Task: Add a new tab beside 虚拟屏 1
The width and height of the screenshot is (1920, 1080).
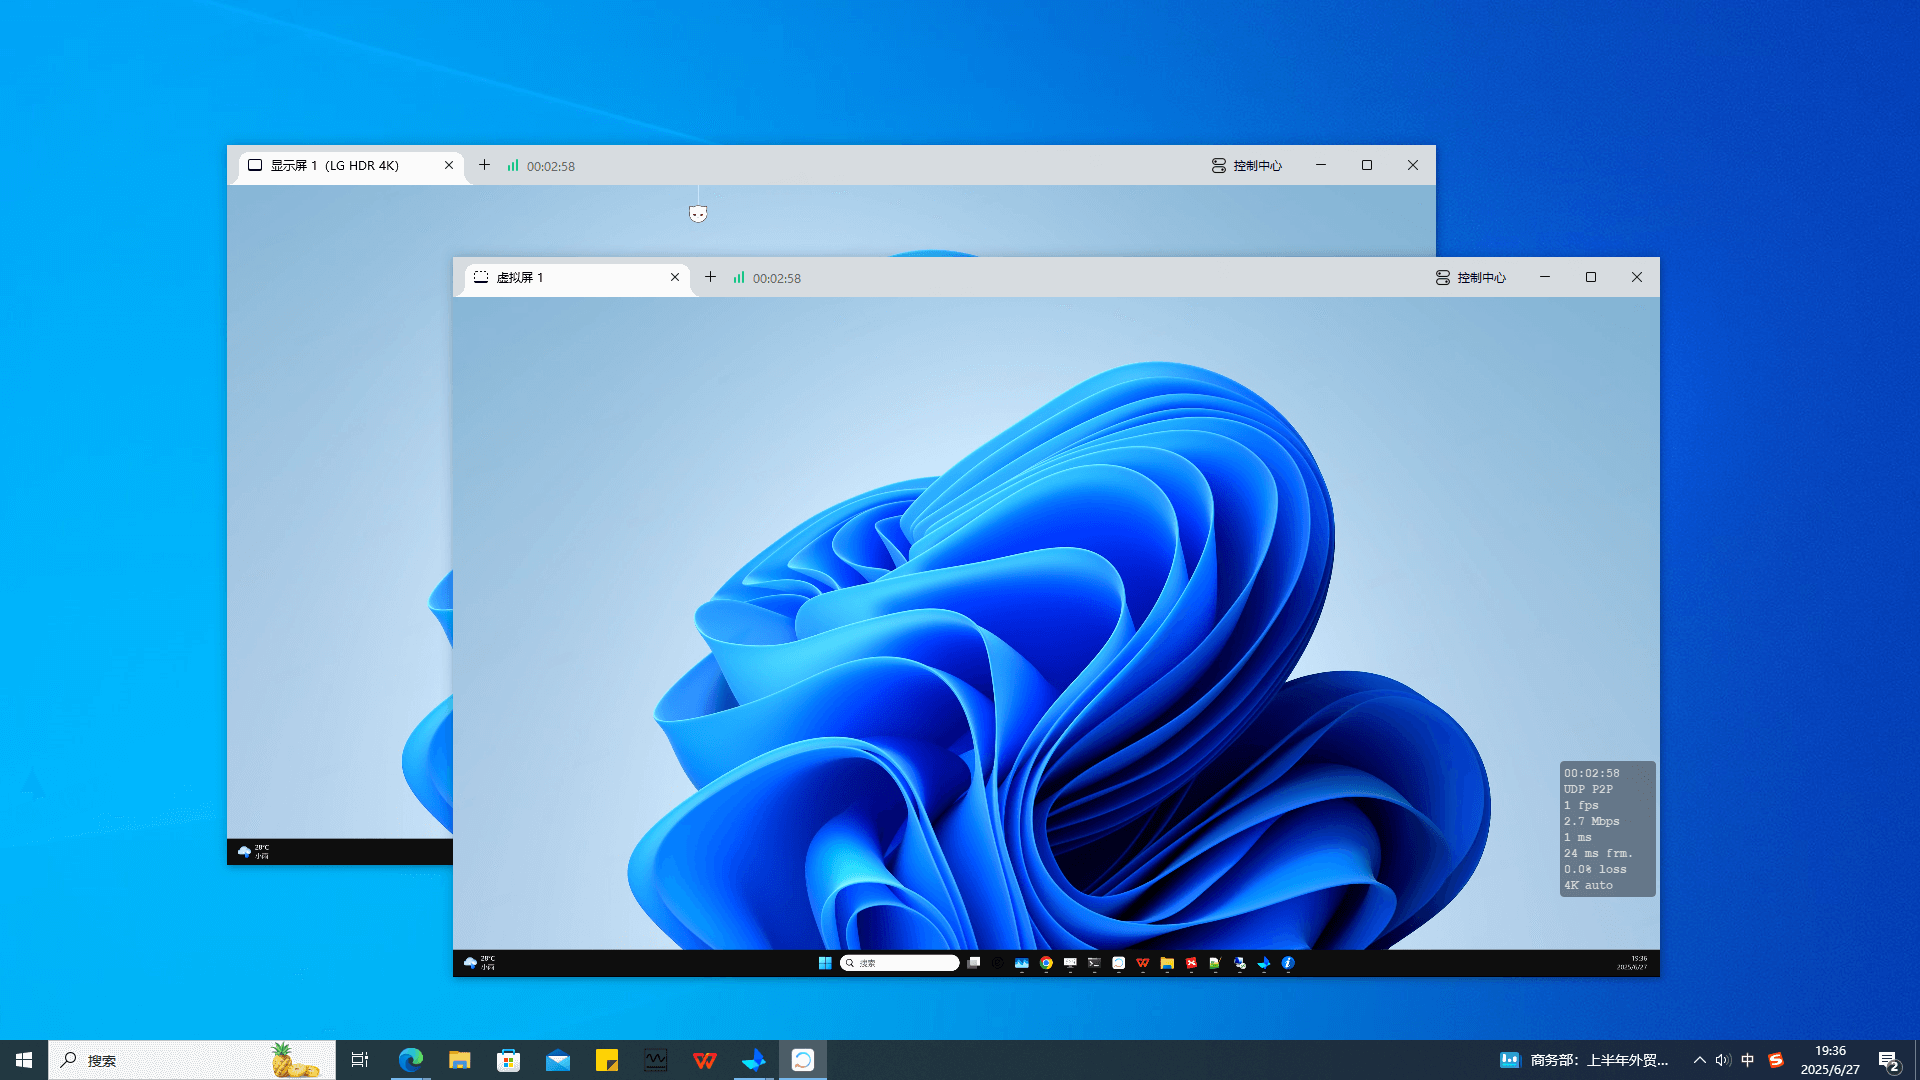Action: (710, 277)
